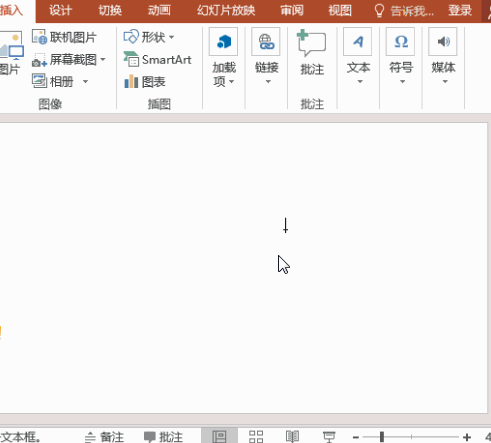Image resolution: width=491 pixels, height=443 pixels.
Task: Click the zoom slider handle
Action: (x=382, y=437)
